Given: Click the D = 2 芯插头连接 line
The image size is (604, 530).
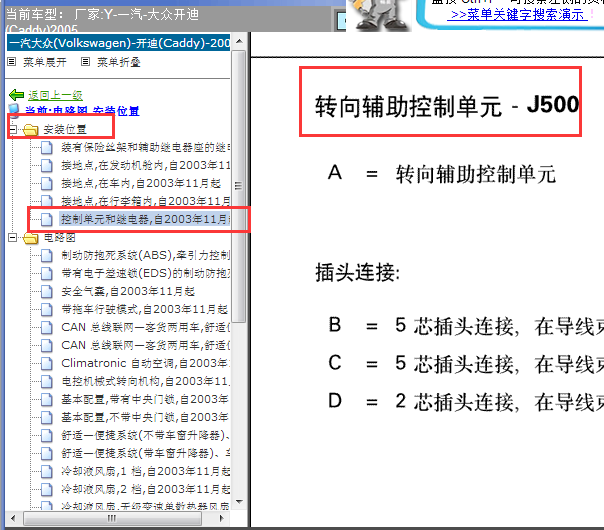Looking at the screenshot, I should (465, 401).
